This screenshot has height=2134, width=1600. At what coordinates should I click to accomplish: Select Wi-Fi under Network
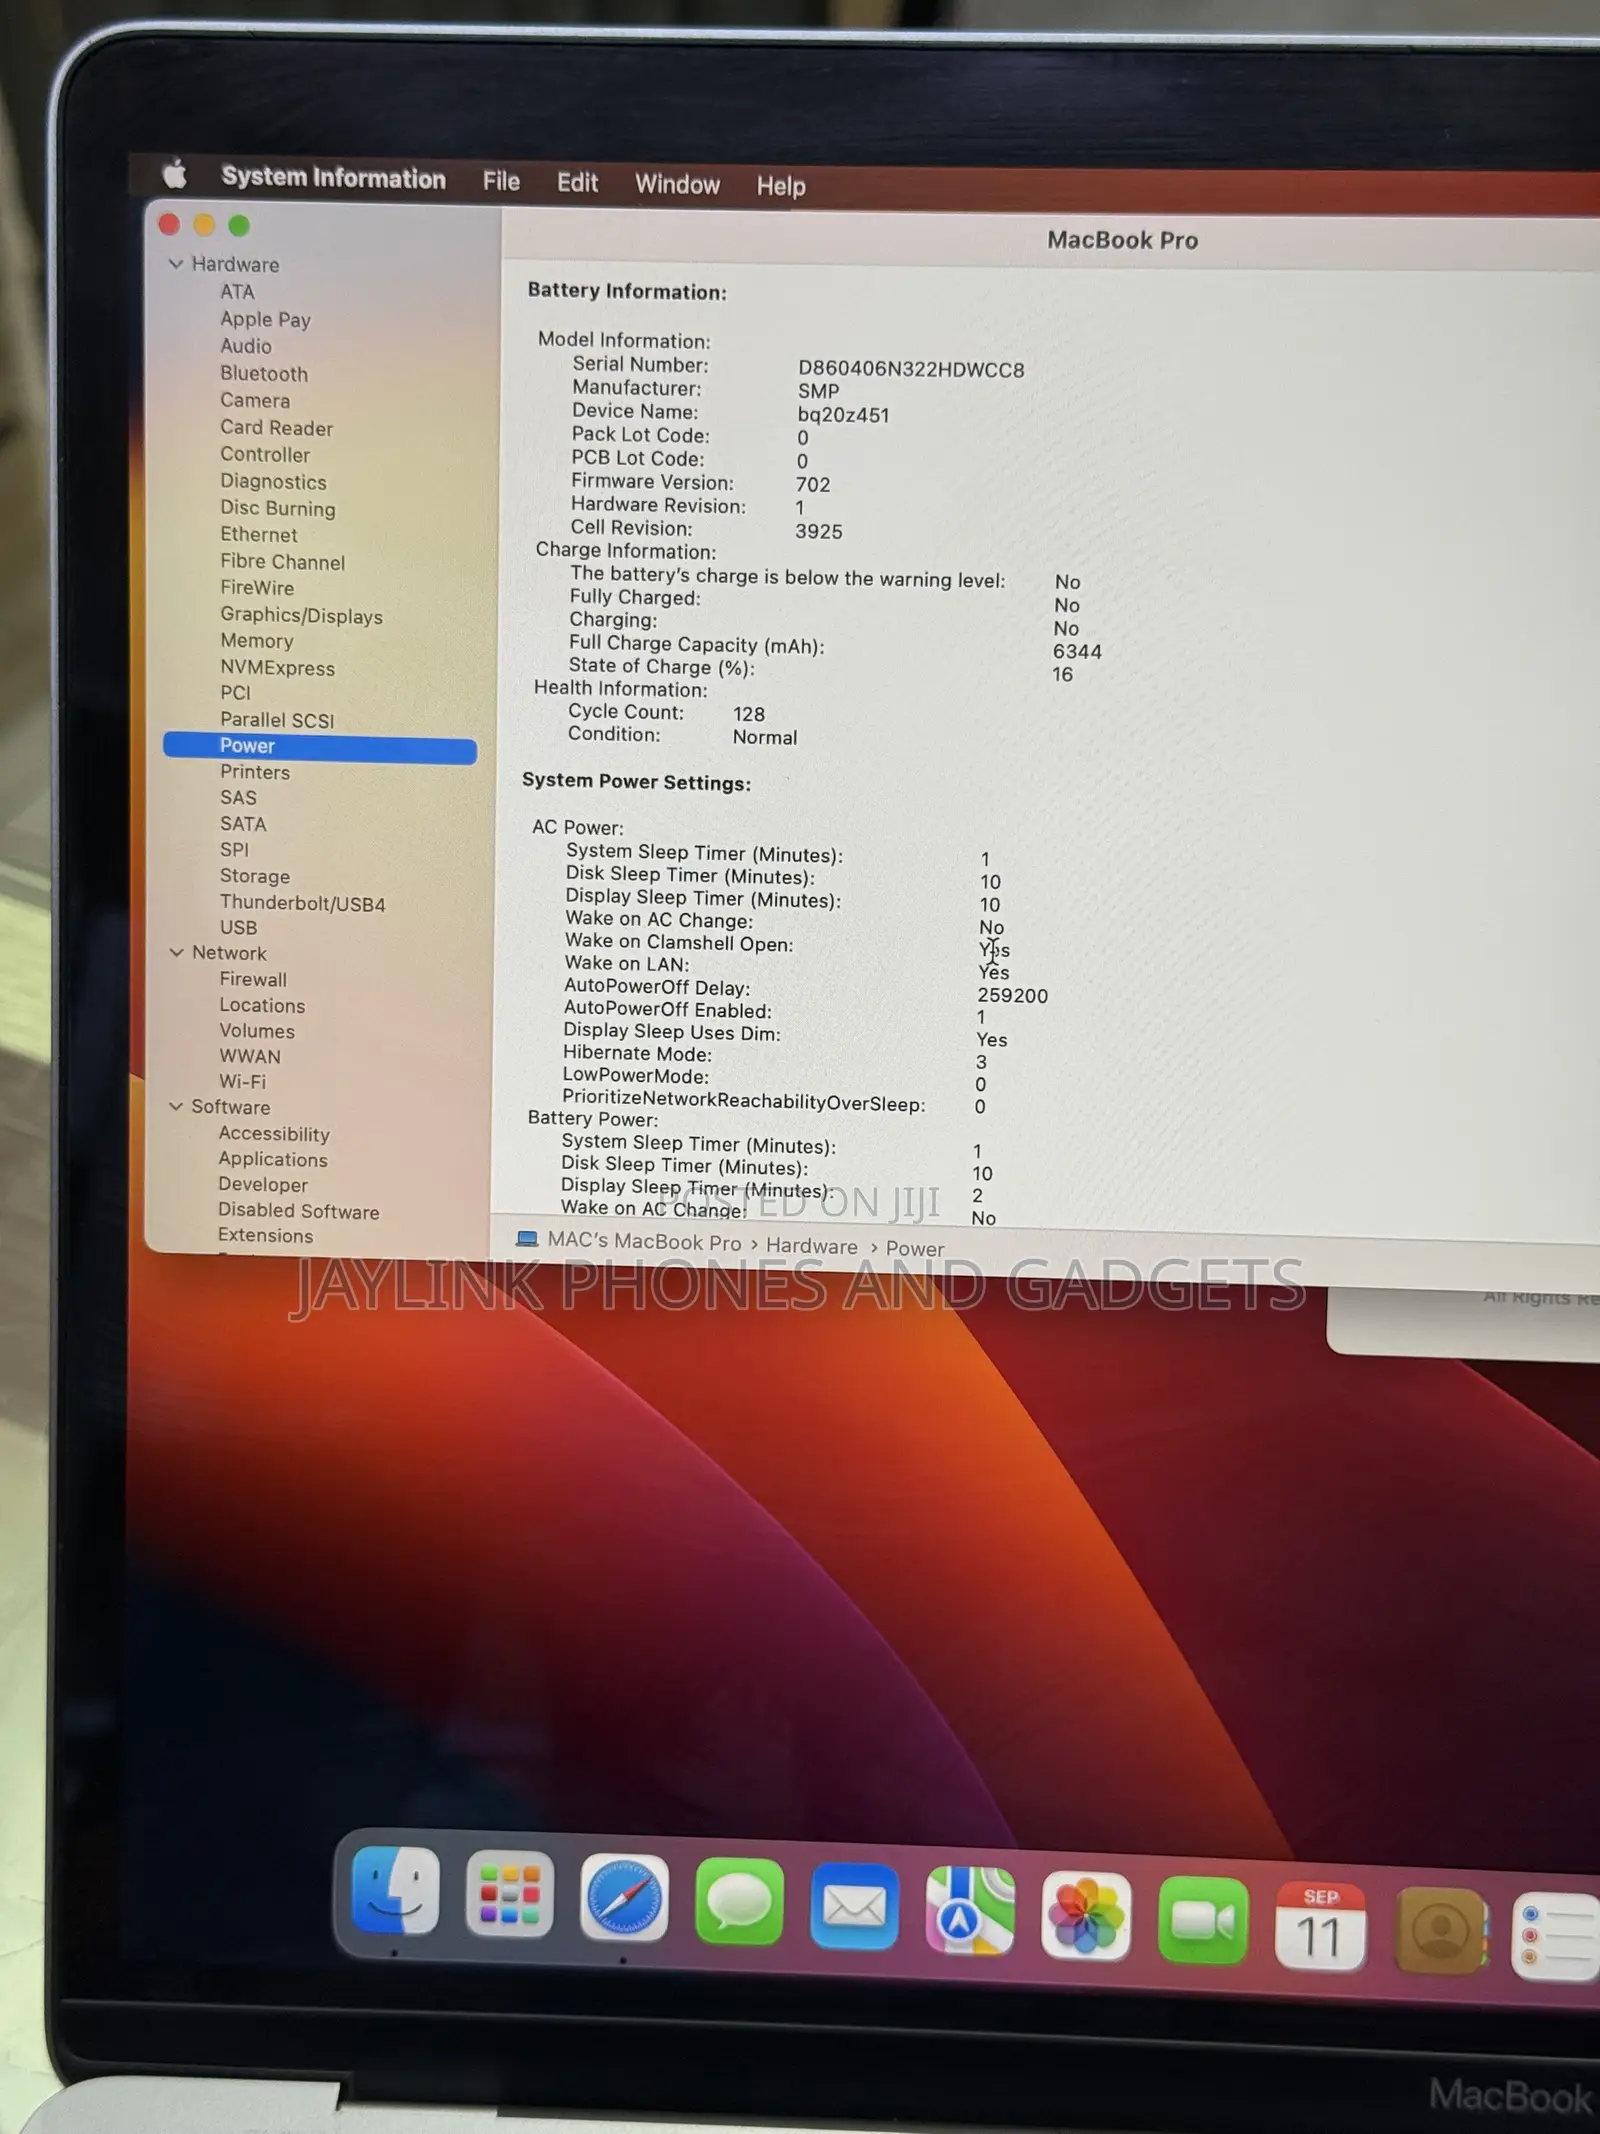pos(242,1082)
